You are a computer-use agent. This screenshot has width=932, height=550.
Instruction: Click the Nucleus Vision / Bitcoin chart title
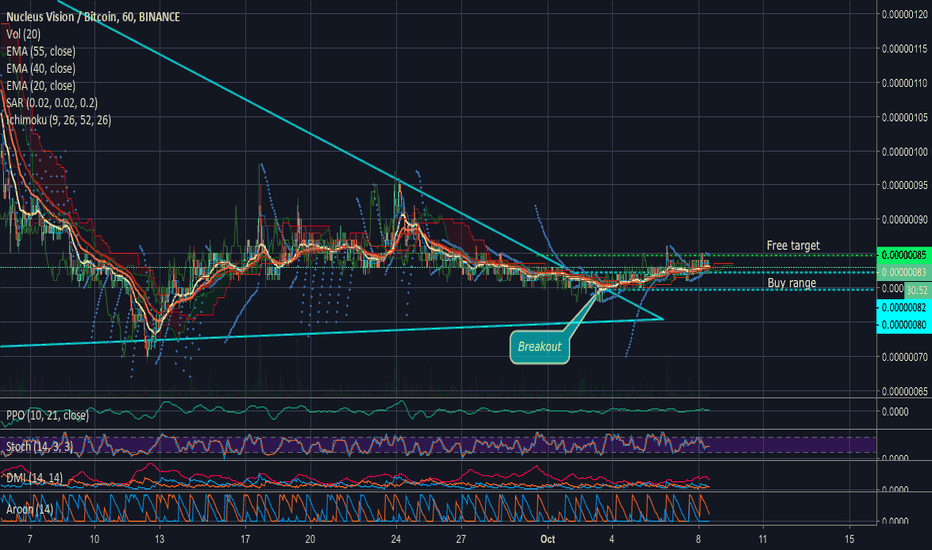(x=93, y=17)
